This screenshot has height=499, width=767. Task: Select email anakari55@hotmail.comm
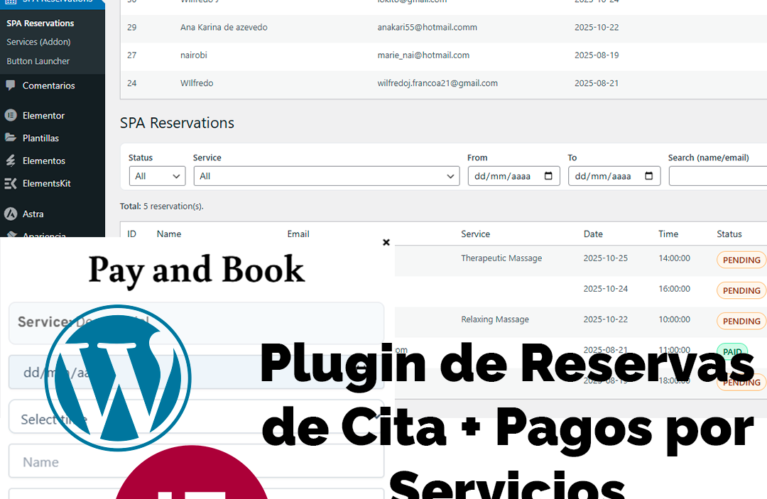[x=427, y=27]
